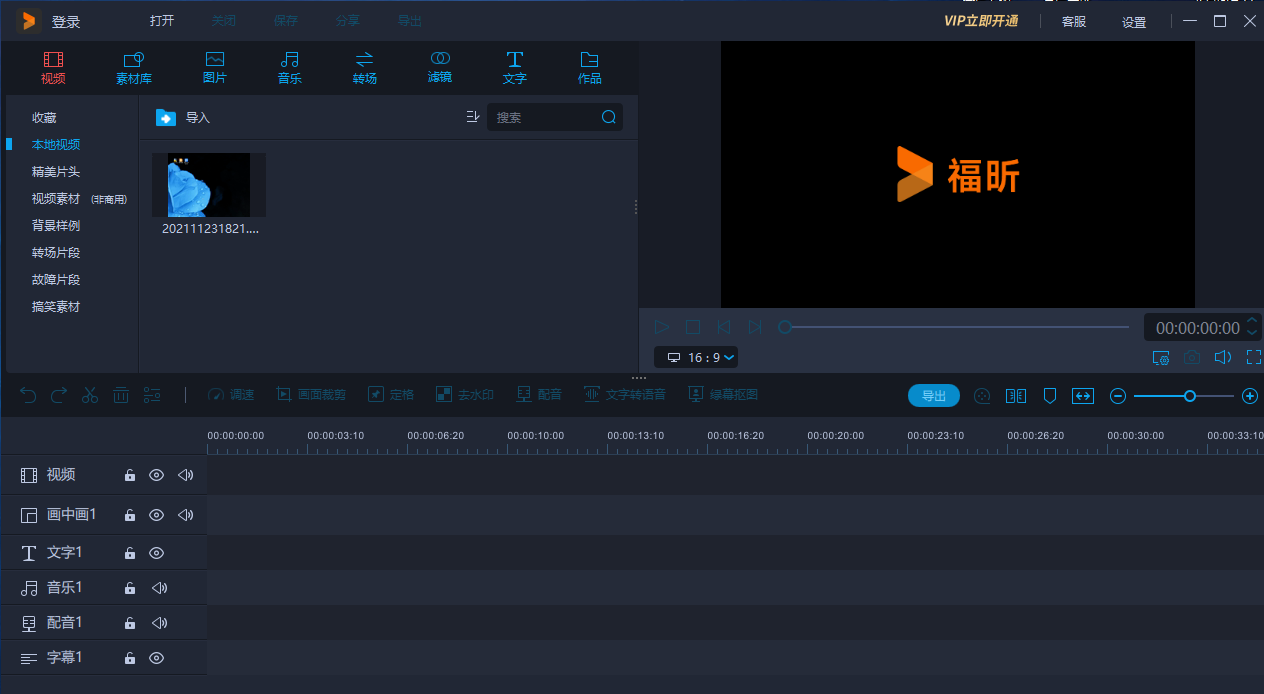Click the scissors split icon in toolbar
The width and height of the screenshot is (1264, 694).
point(90,395)
